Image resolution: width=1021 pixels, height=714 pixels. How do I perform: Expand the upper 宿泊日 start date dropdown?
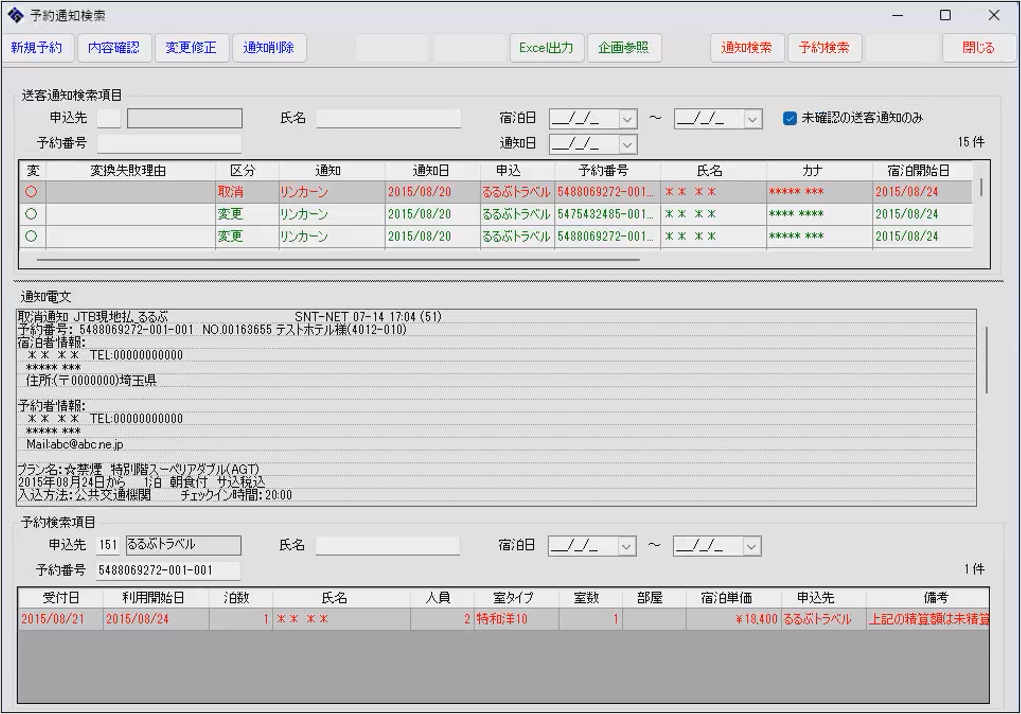point(627,119)
